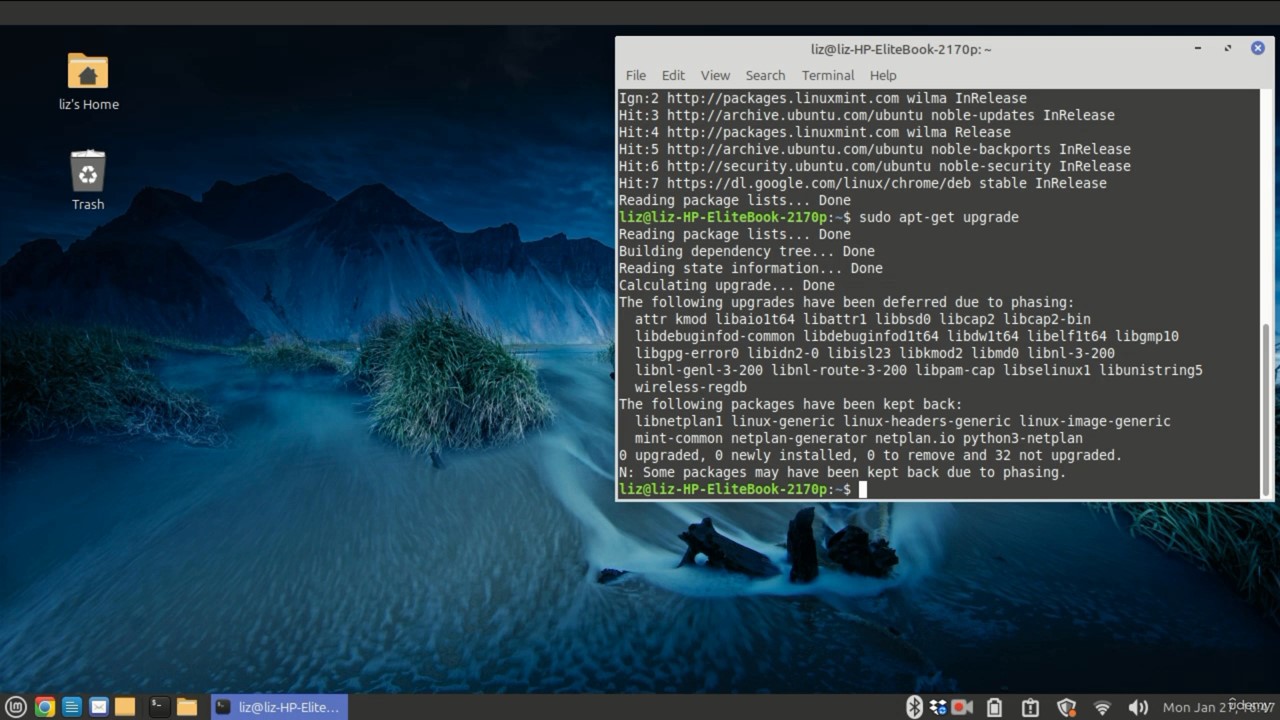Open the file manager folder in panel

pos(187,707)
